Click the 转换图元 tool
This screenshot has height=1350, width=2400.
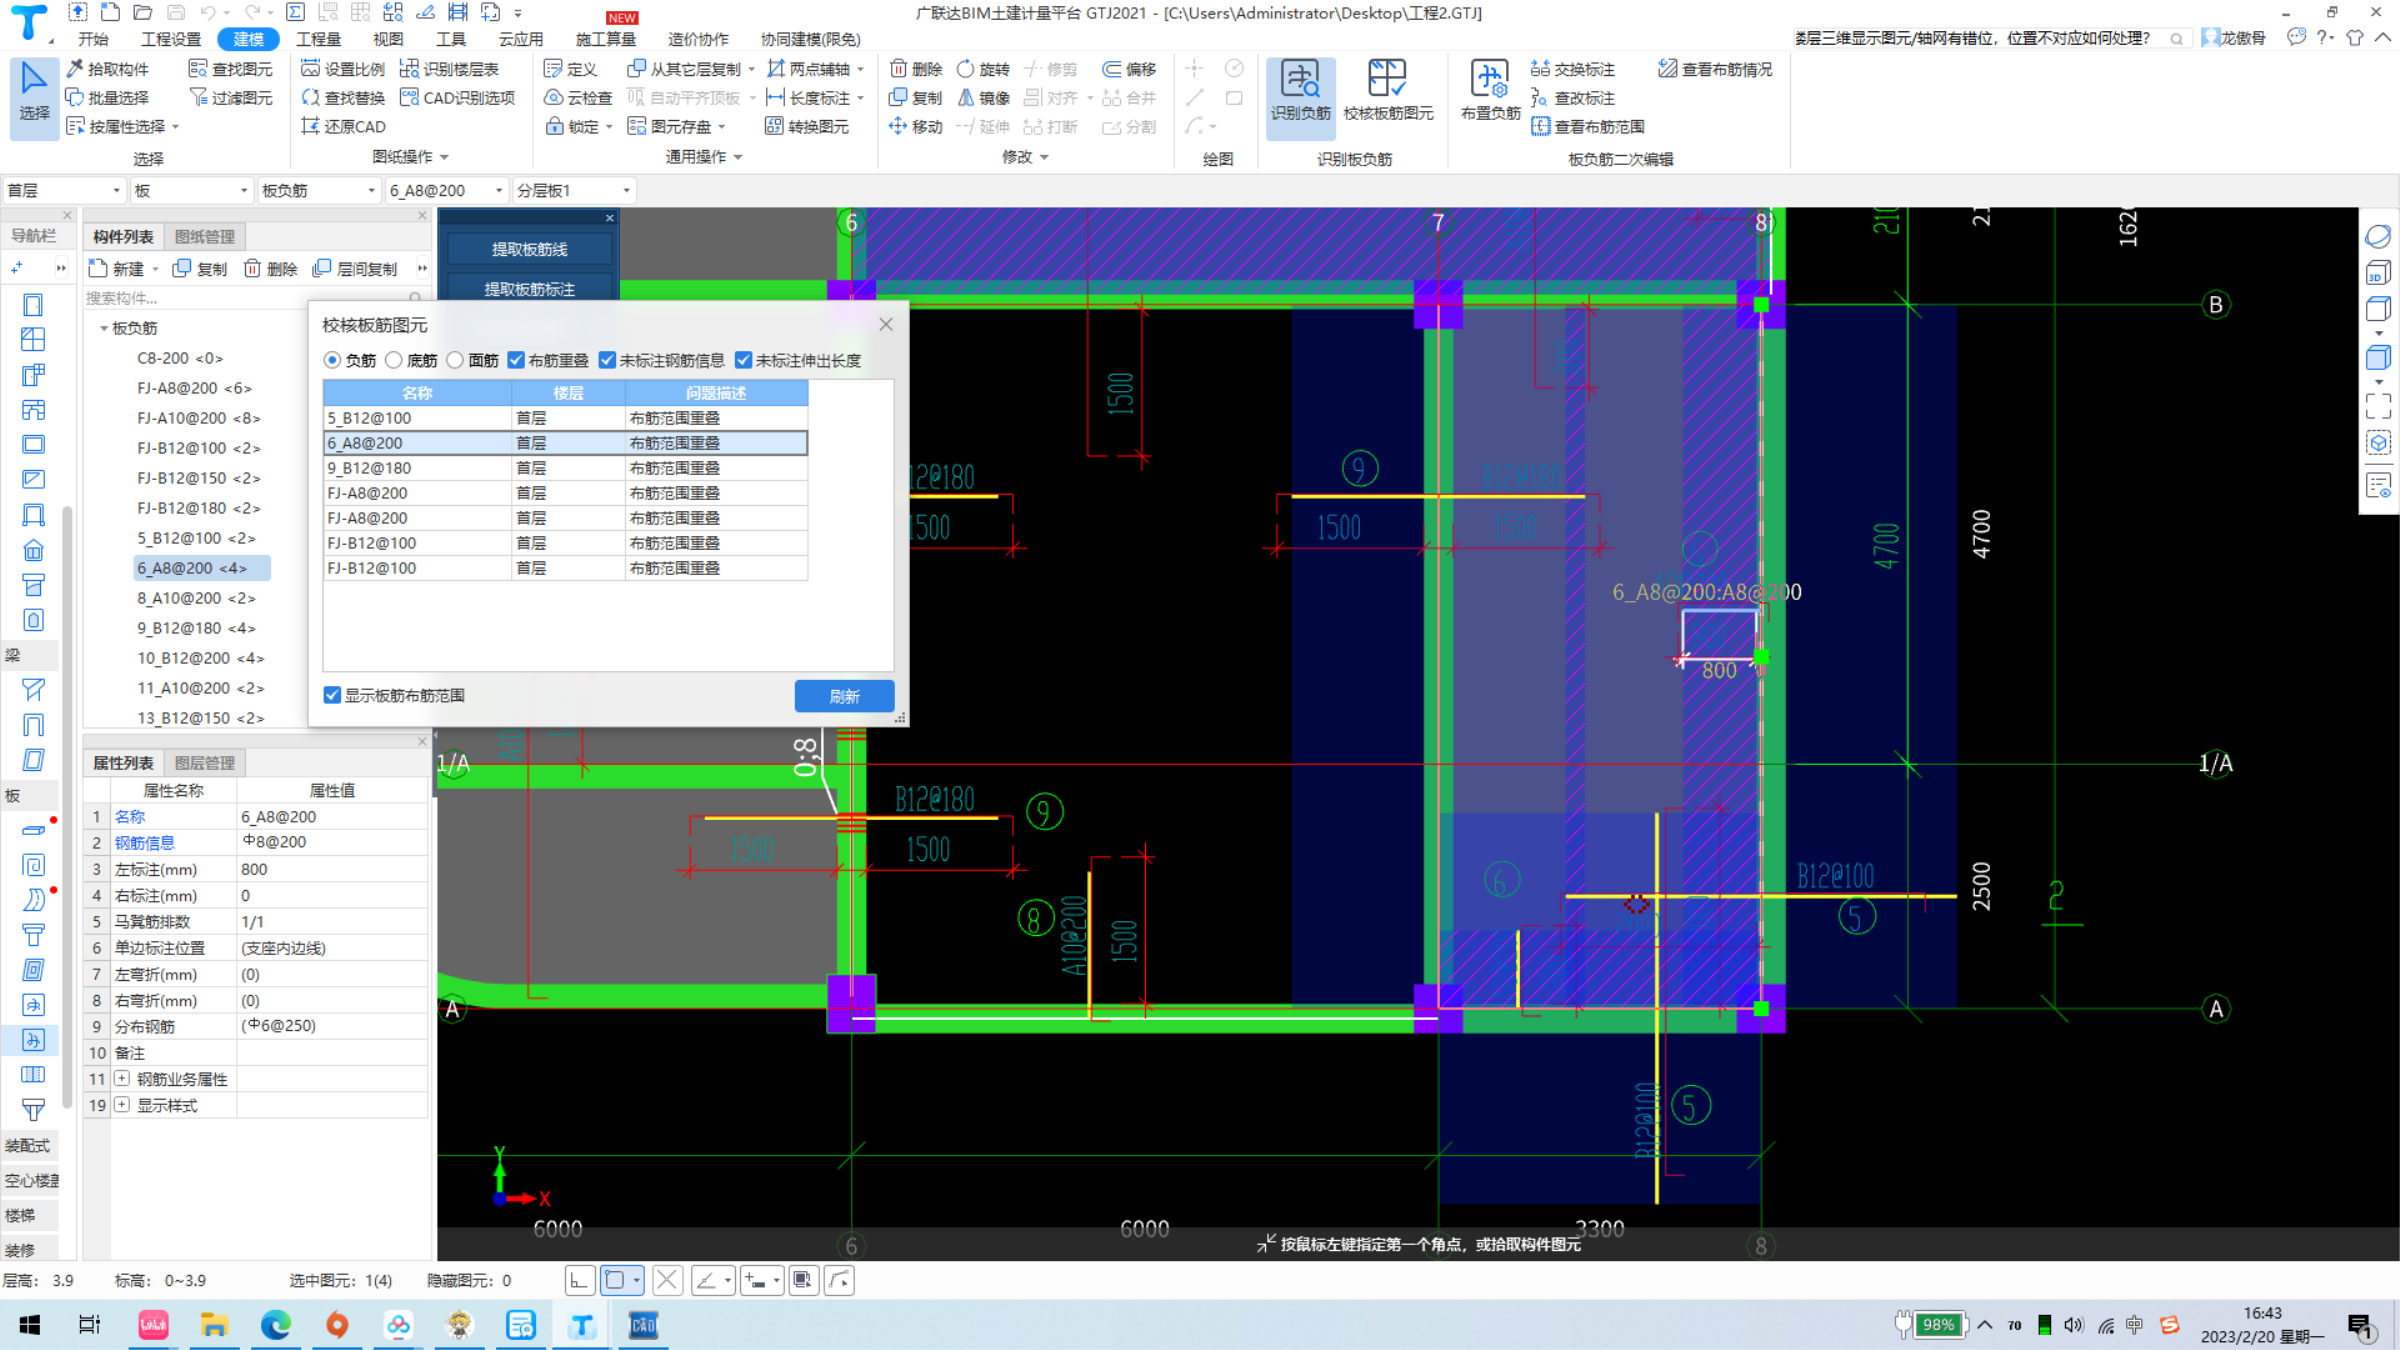coord(807,127)
